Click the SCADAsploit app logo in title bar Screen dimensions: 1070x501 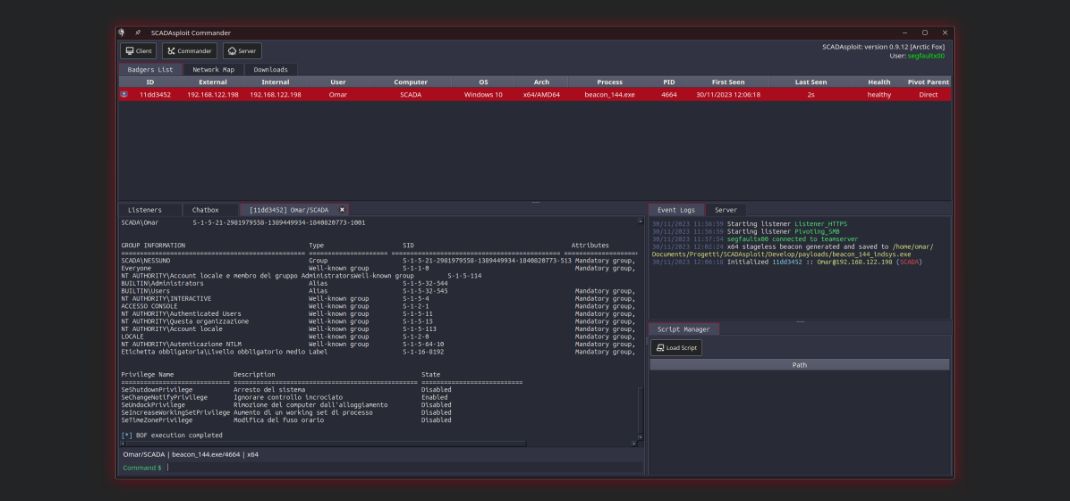pos(121,33)
